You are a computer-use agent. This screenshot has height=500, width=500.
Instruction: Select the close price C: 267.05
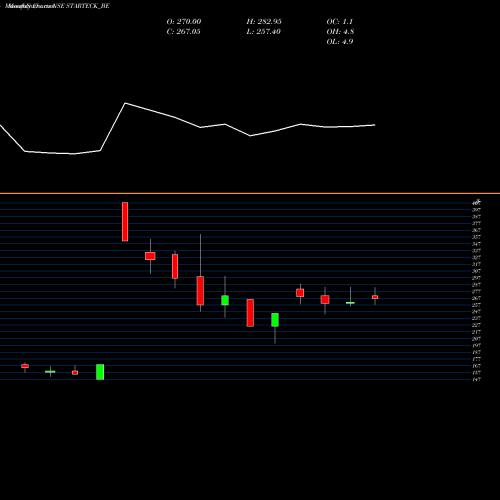coord(183,32)
